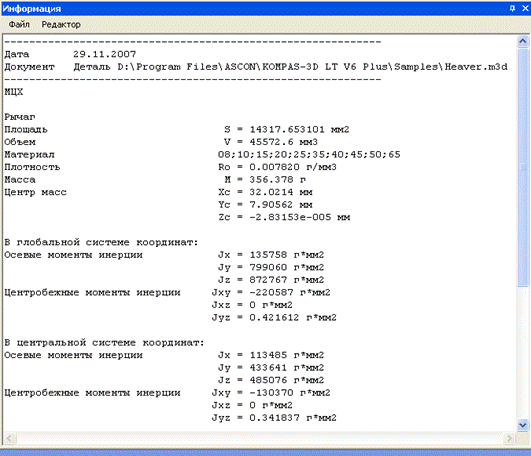Click the Jy value 433641 г*мм2
The image size is (531, 456).
pos(287,367)
